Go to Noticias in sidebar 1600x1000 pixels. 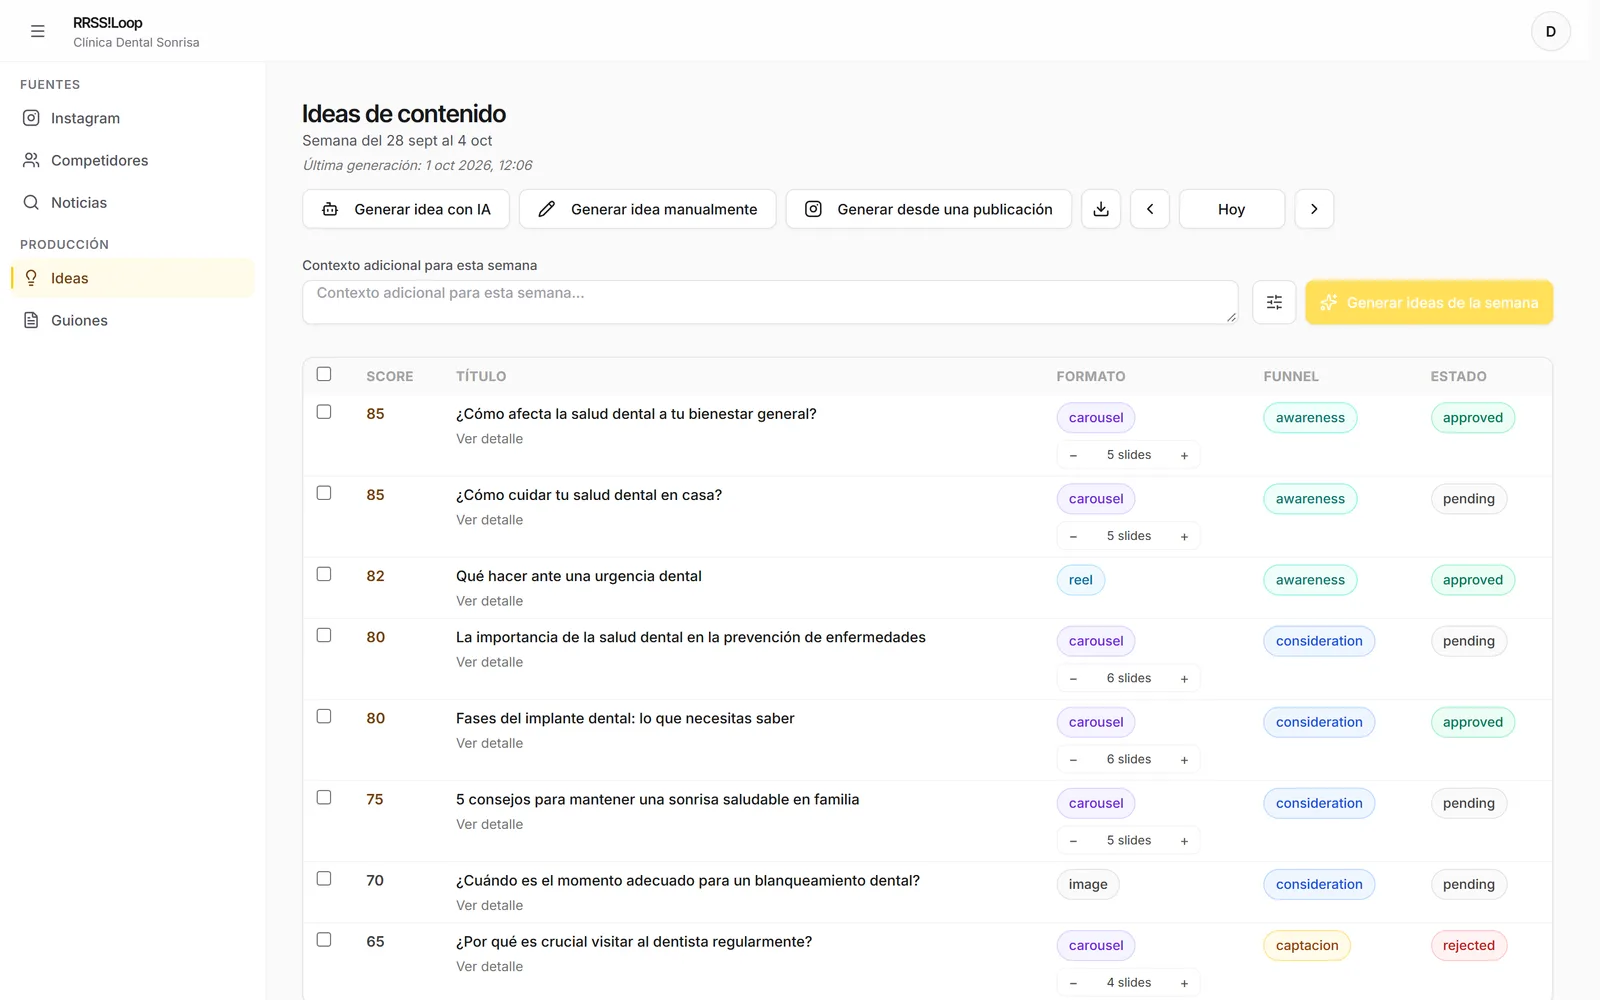tap(132, 202)
